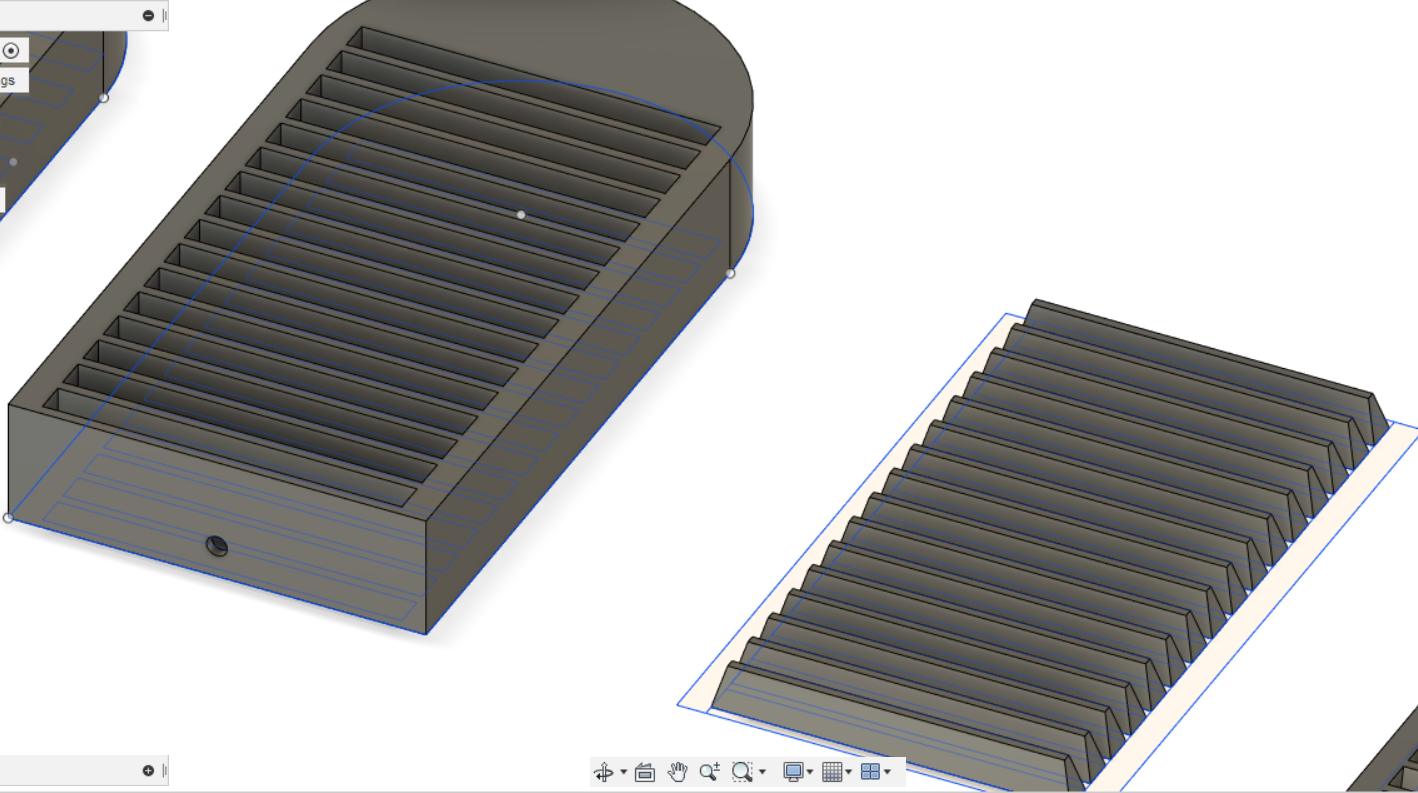Click the small hole on the box front face

216,546
